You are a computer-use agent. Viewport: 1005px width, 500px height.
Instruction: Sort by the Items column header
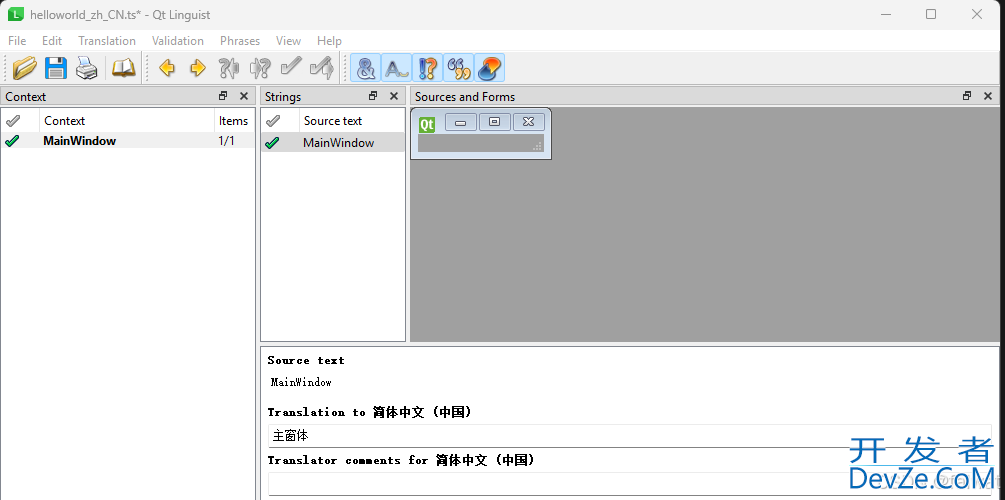tap(234, 121)
